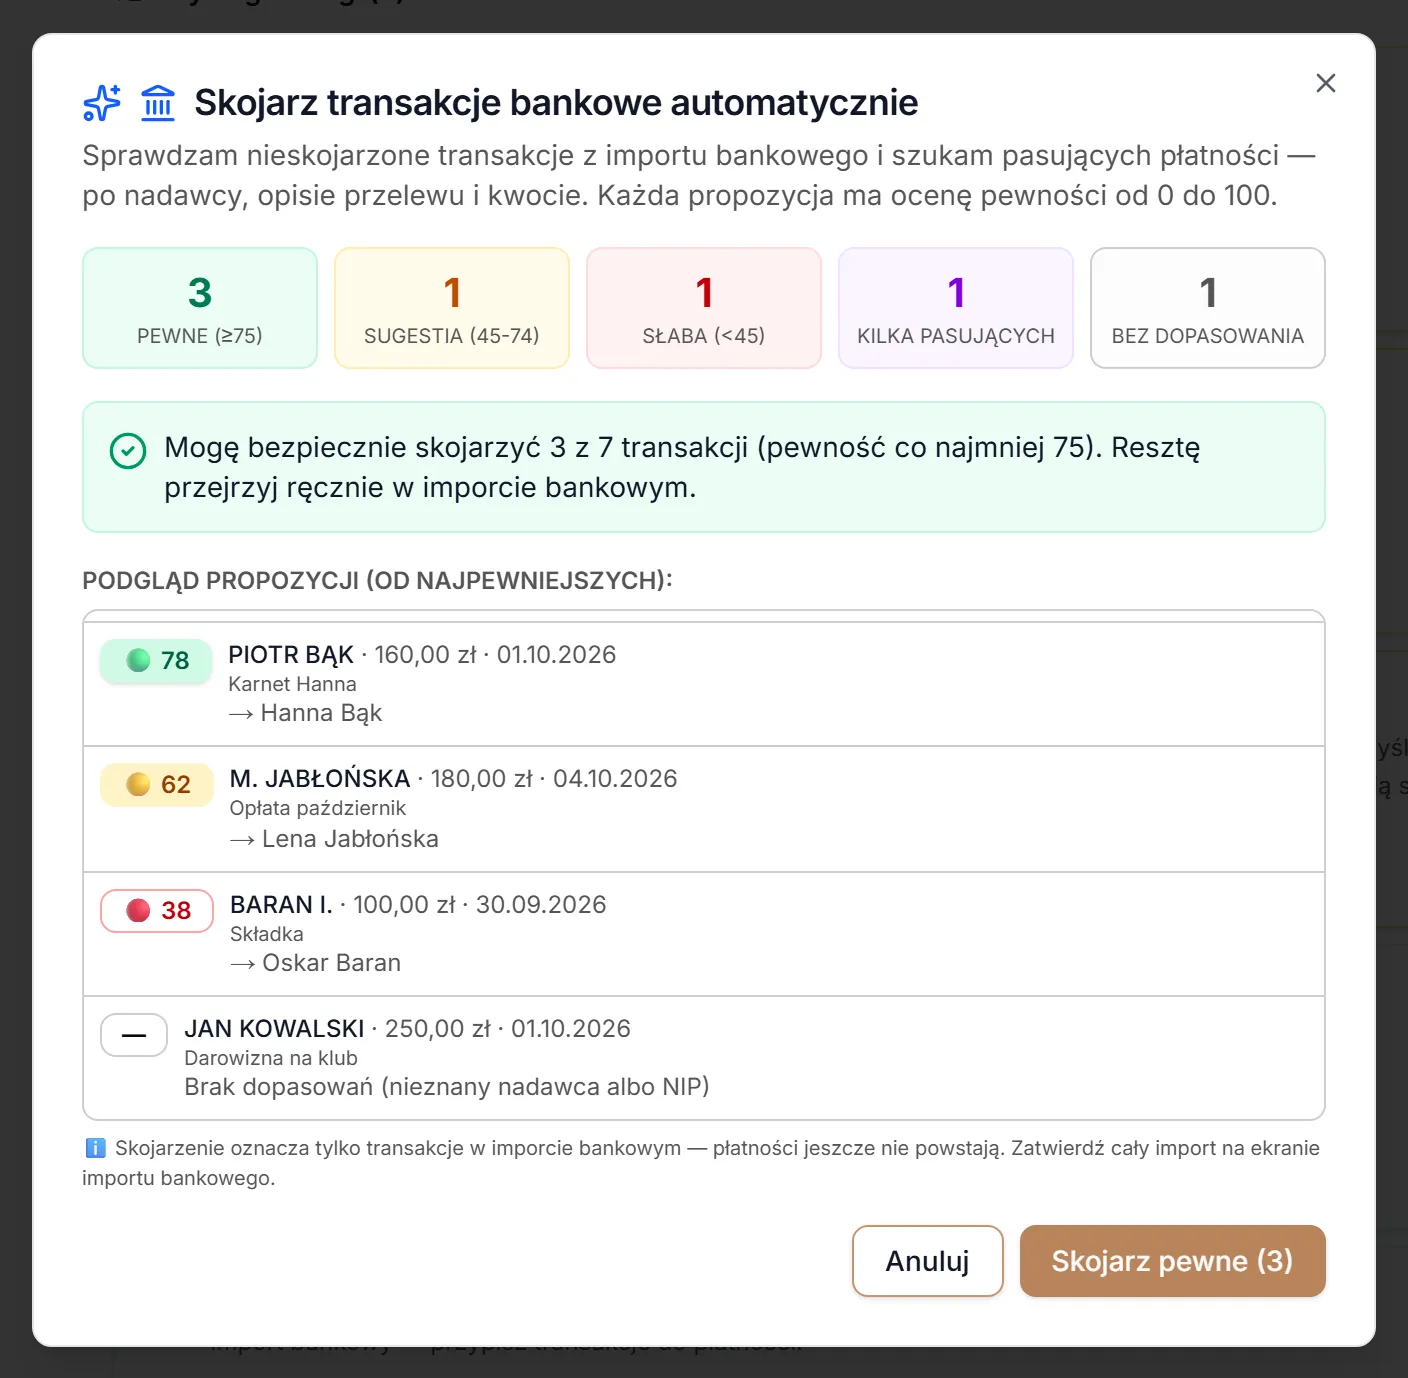This screenshot has height=1378, width=1408.
Task: Click the dash badge for Jan Kowalski
Action: (134, 1035)
